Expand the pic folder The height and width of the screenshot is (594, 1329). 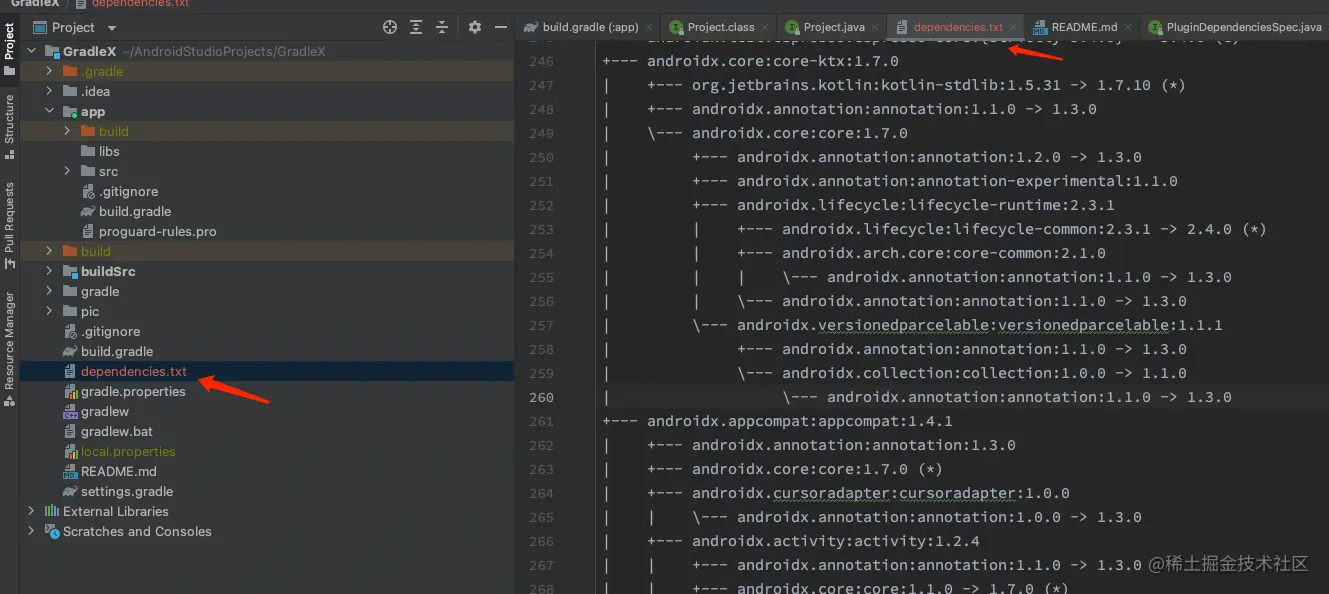pyautogui.click(x=49, y=311)
